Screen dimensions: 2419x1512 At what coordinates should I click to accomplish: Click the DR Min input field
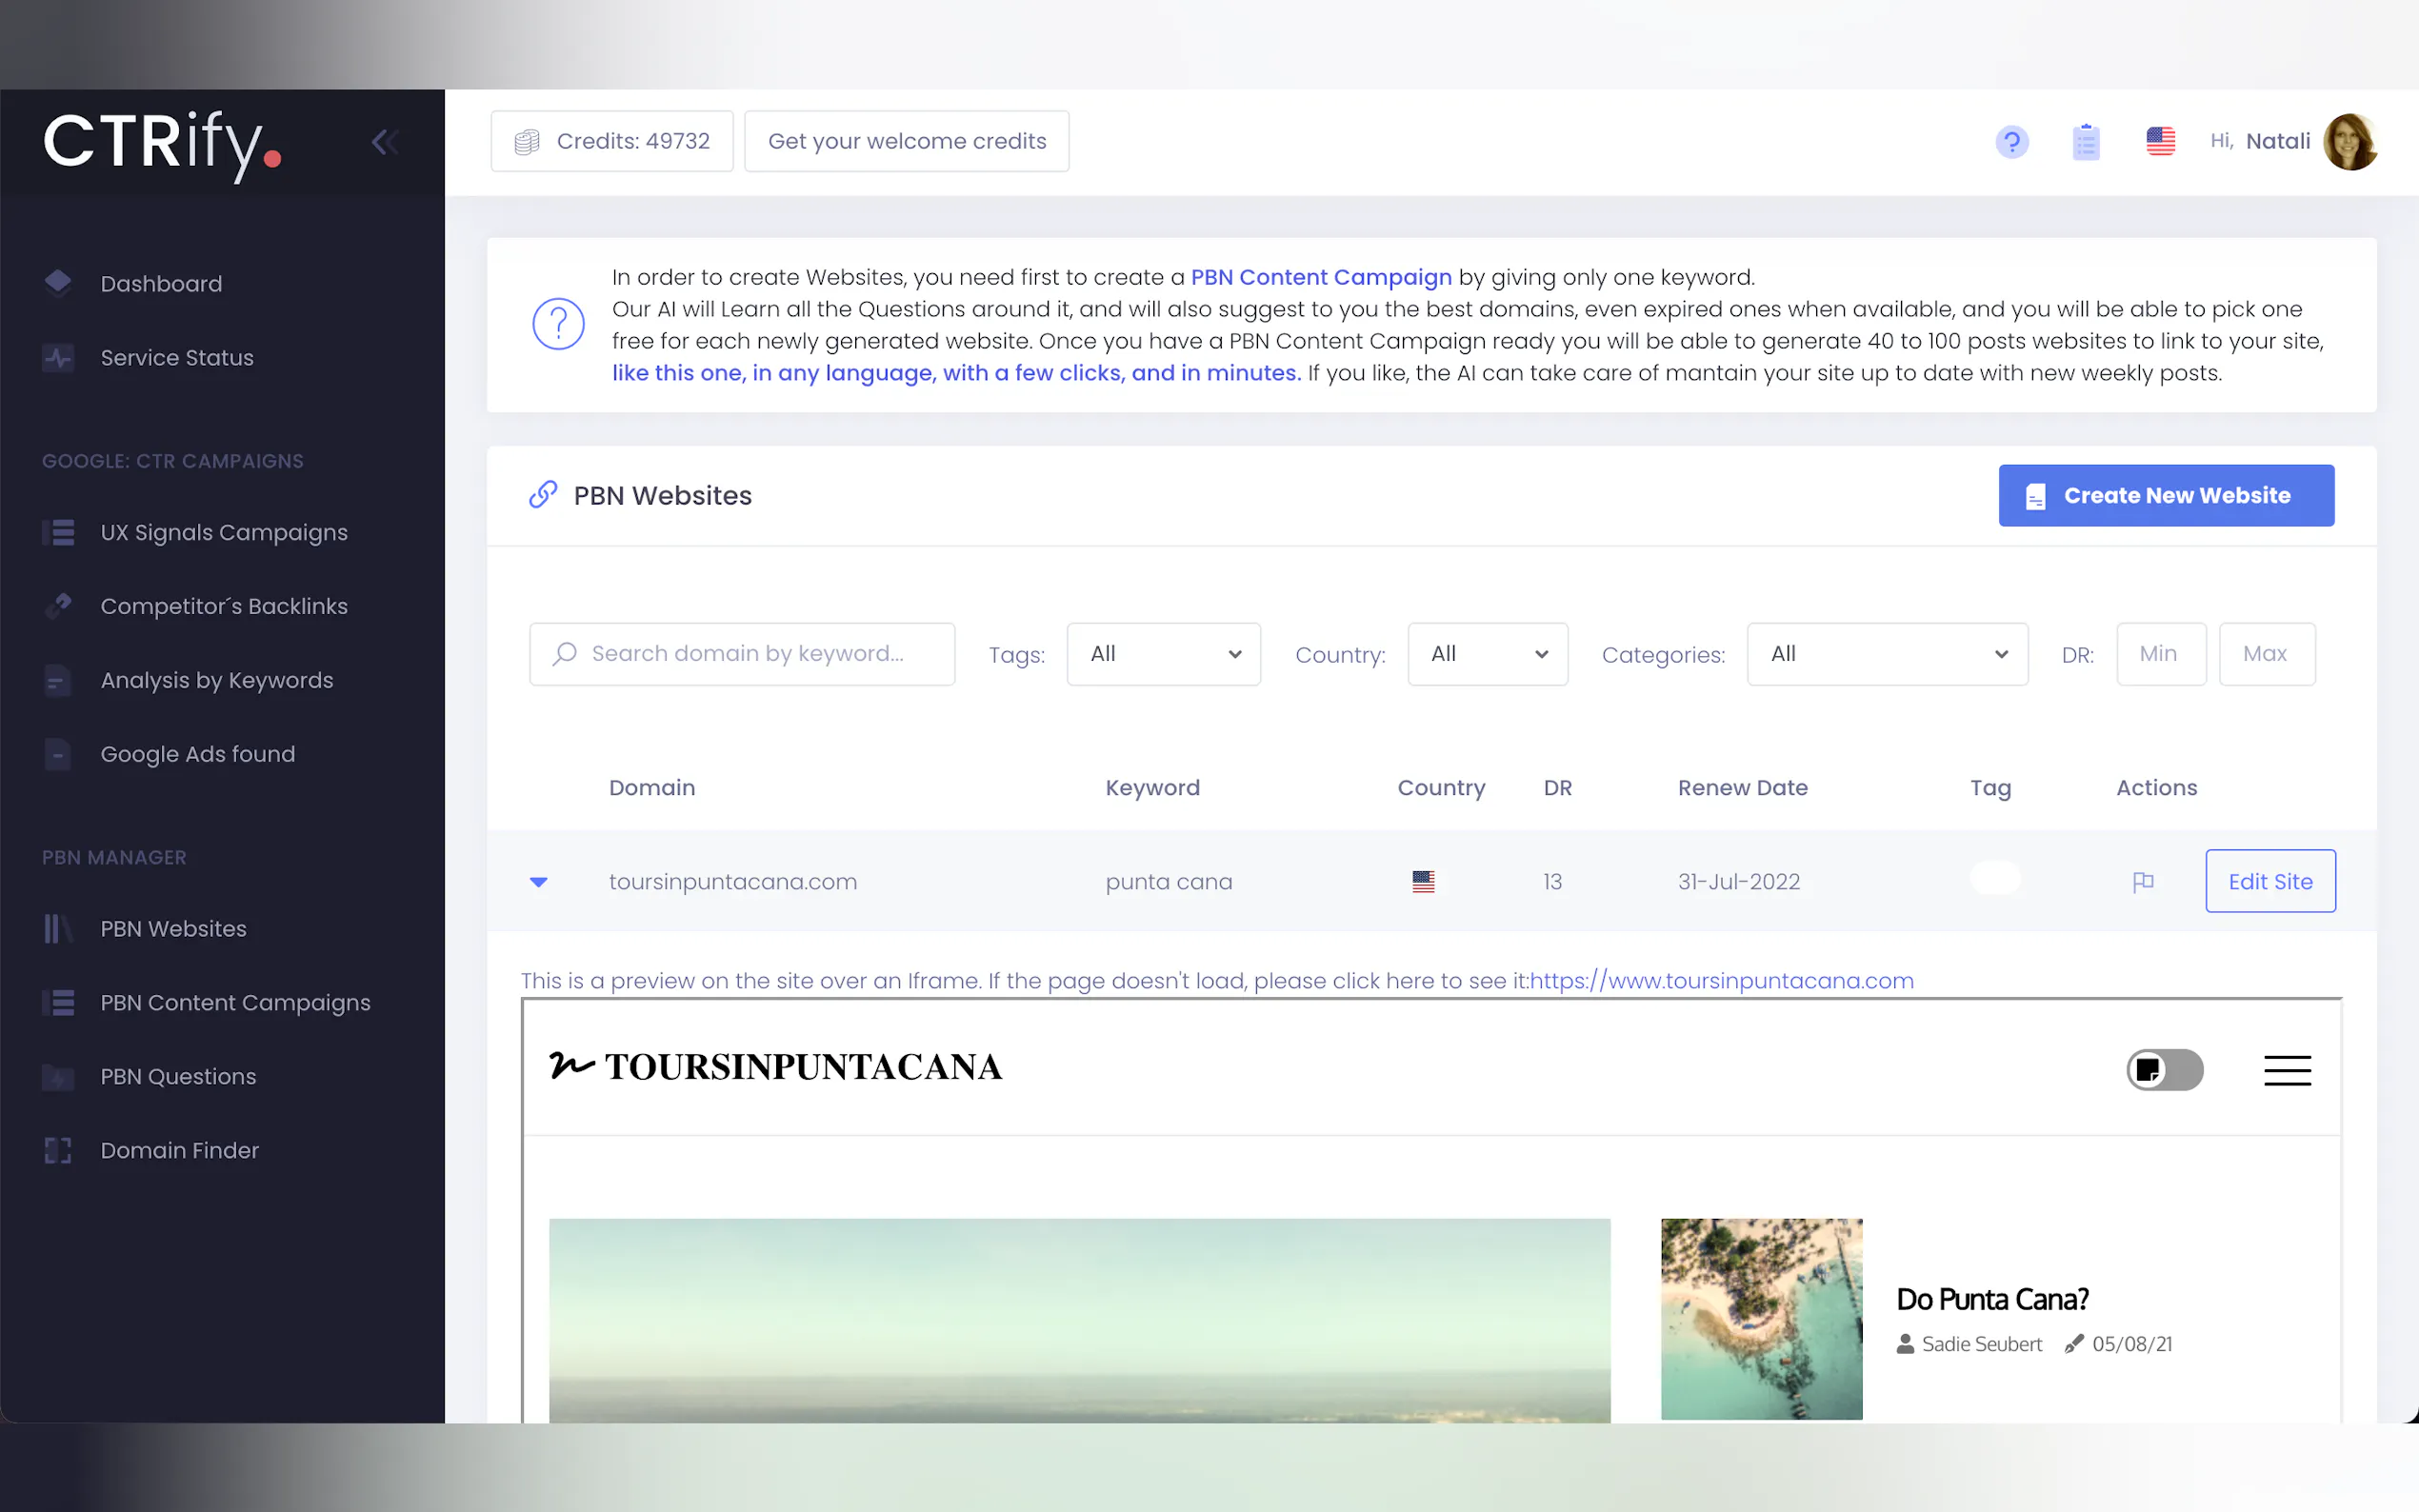pyautogui.click(x=2160, y=654)
